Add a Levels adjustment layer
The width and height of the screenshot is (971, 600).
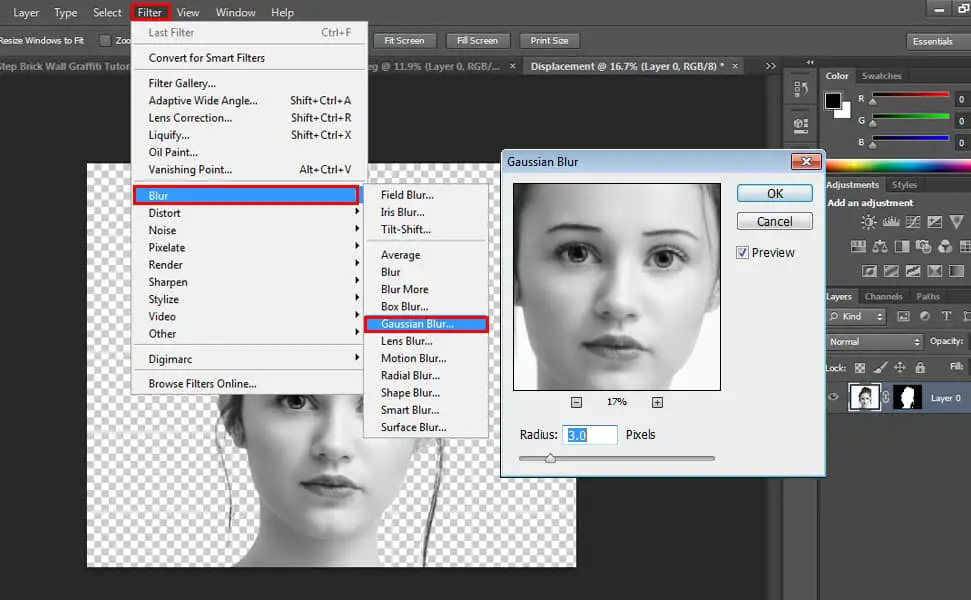(x=890, y=222)
